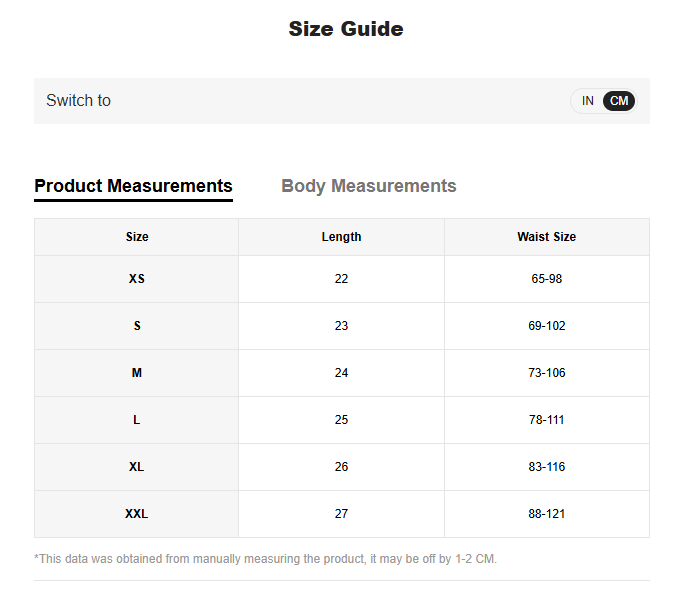The width and height of the screenshot is (677, 589).
Task: Click the Waist Size column header
Action: (546, 237)
